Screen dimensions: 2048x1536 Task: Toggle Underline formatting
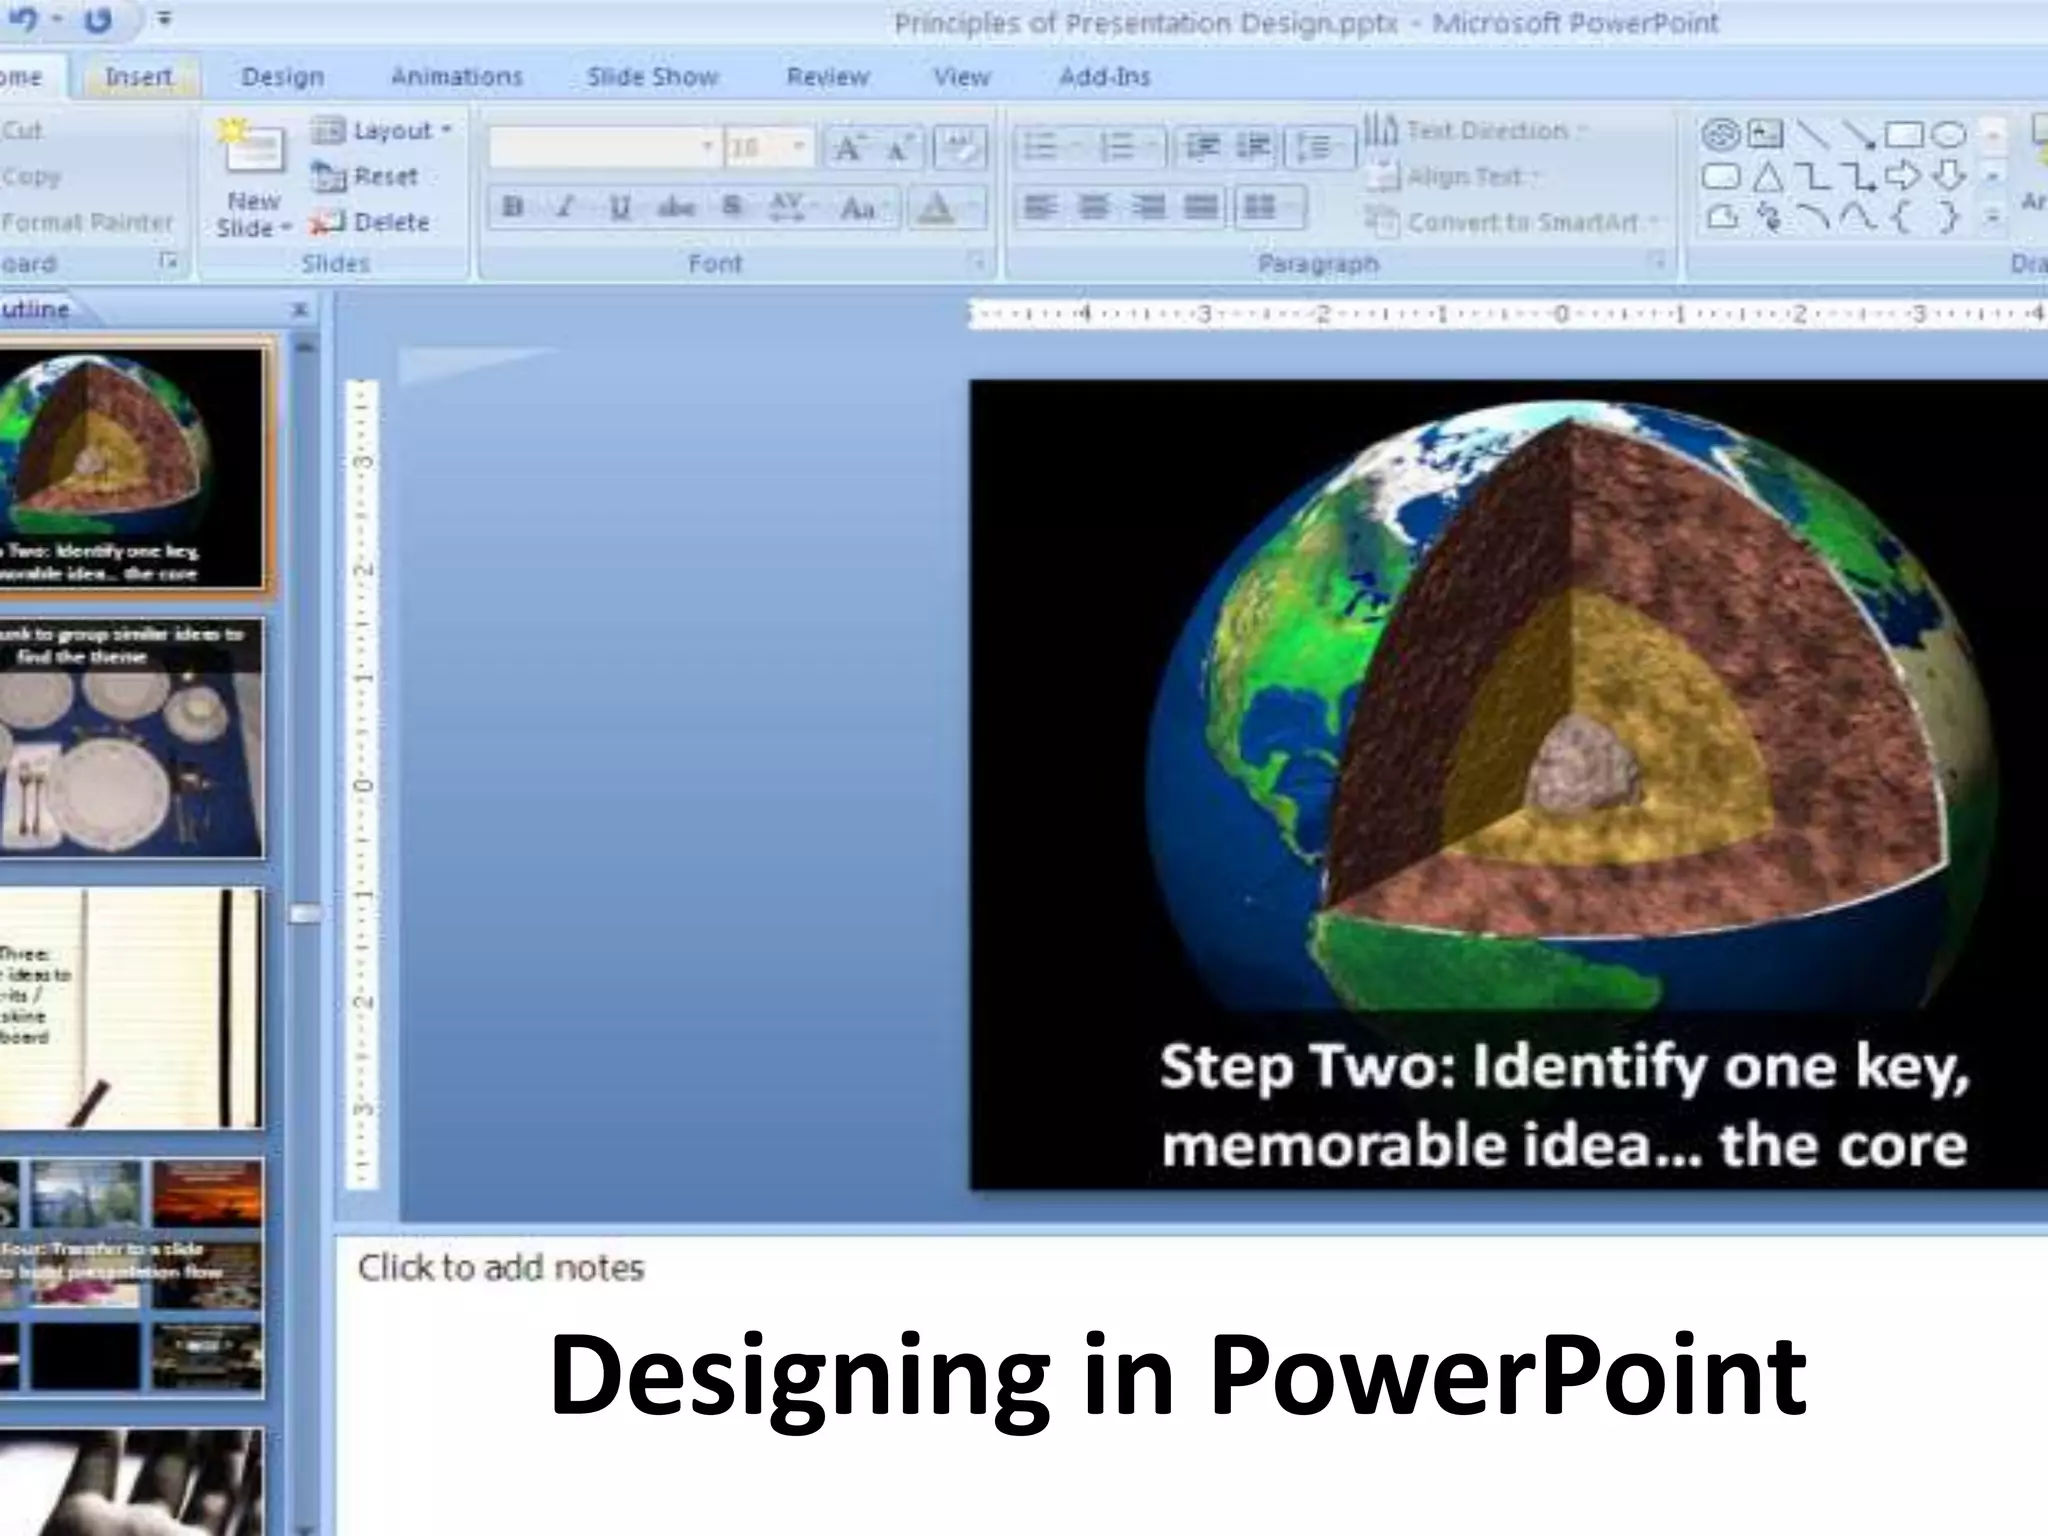pos(620,207)
